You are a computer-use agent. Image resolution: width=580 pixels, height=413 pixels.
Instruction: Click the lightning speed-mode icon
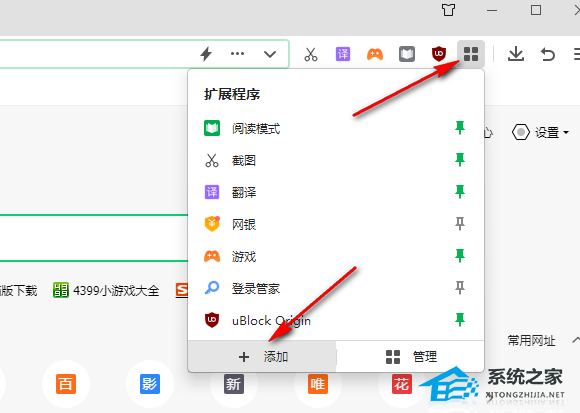click(206, 54)
